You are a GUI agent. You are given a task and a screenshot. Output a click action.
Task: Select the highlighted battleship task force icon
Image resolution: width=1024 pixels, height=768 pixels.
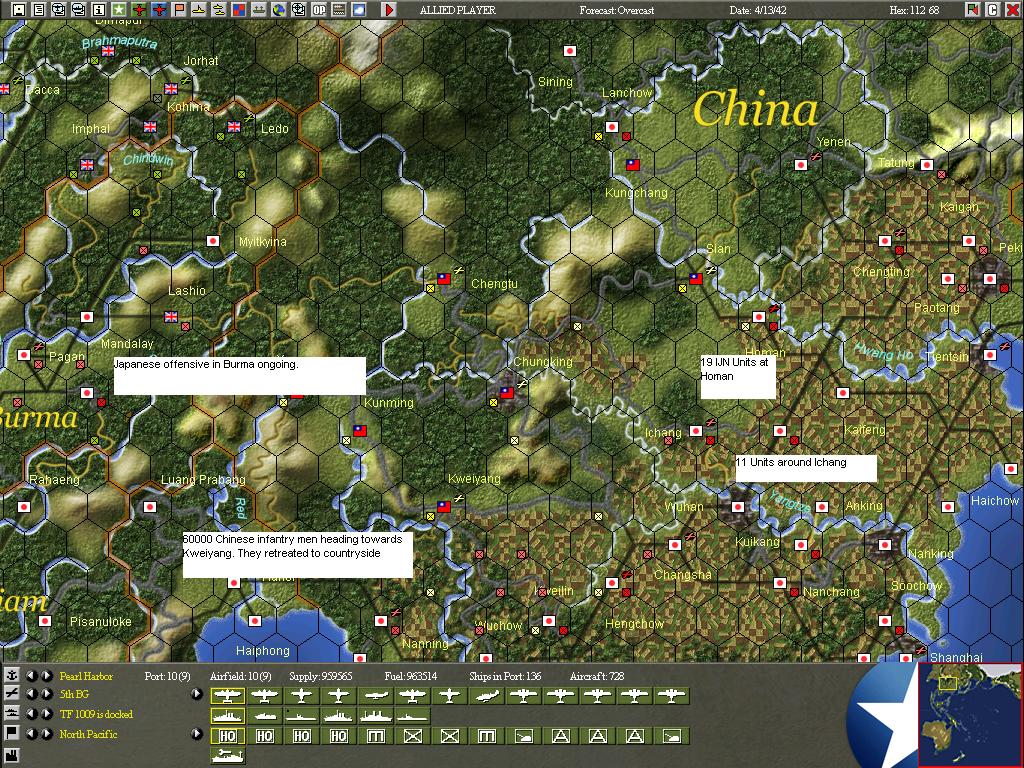(227, 716)
